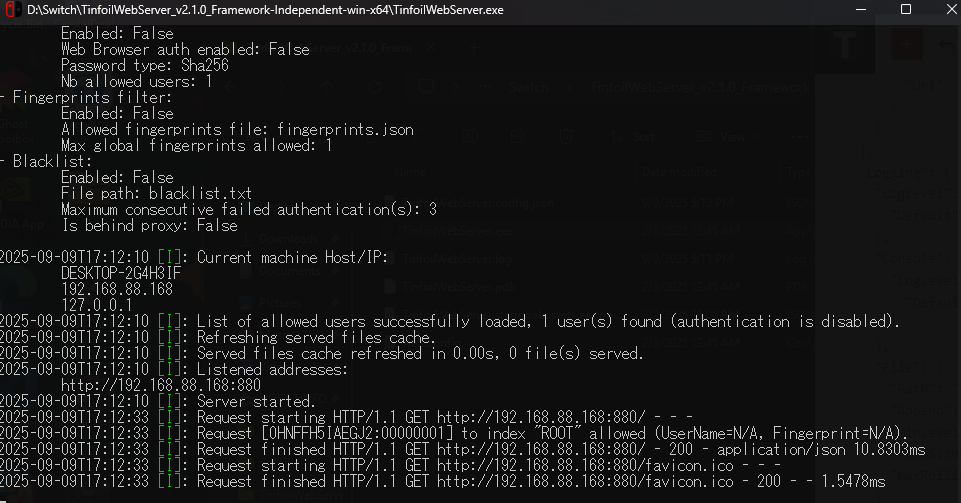The height and width of the screenshot is (503, 961).
Task: Click the blacklist.txt file path
Action: pos(200,193)
